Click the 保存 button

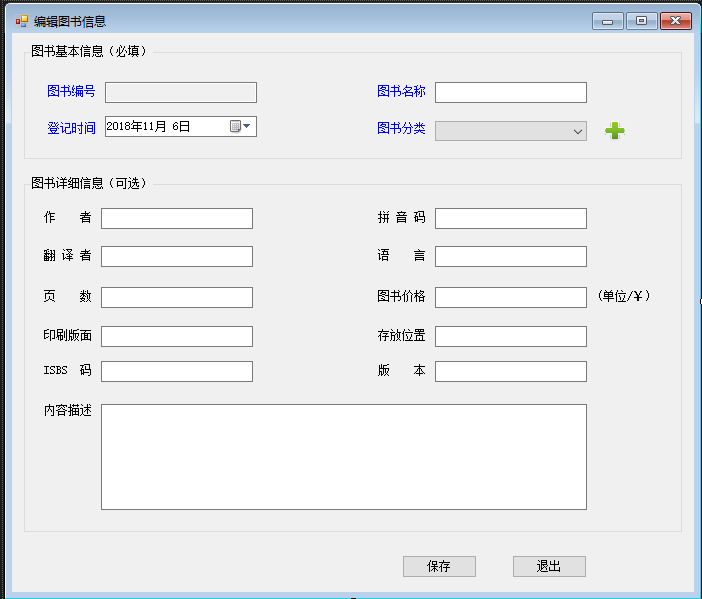coord(439,566)
